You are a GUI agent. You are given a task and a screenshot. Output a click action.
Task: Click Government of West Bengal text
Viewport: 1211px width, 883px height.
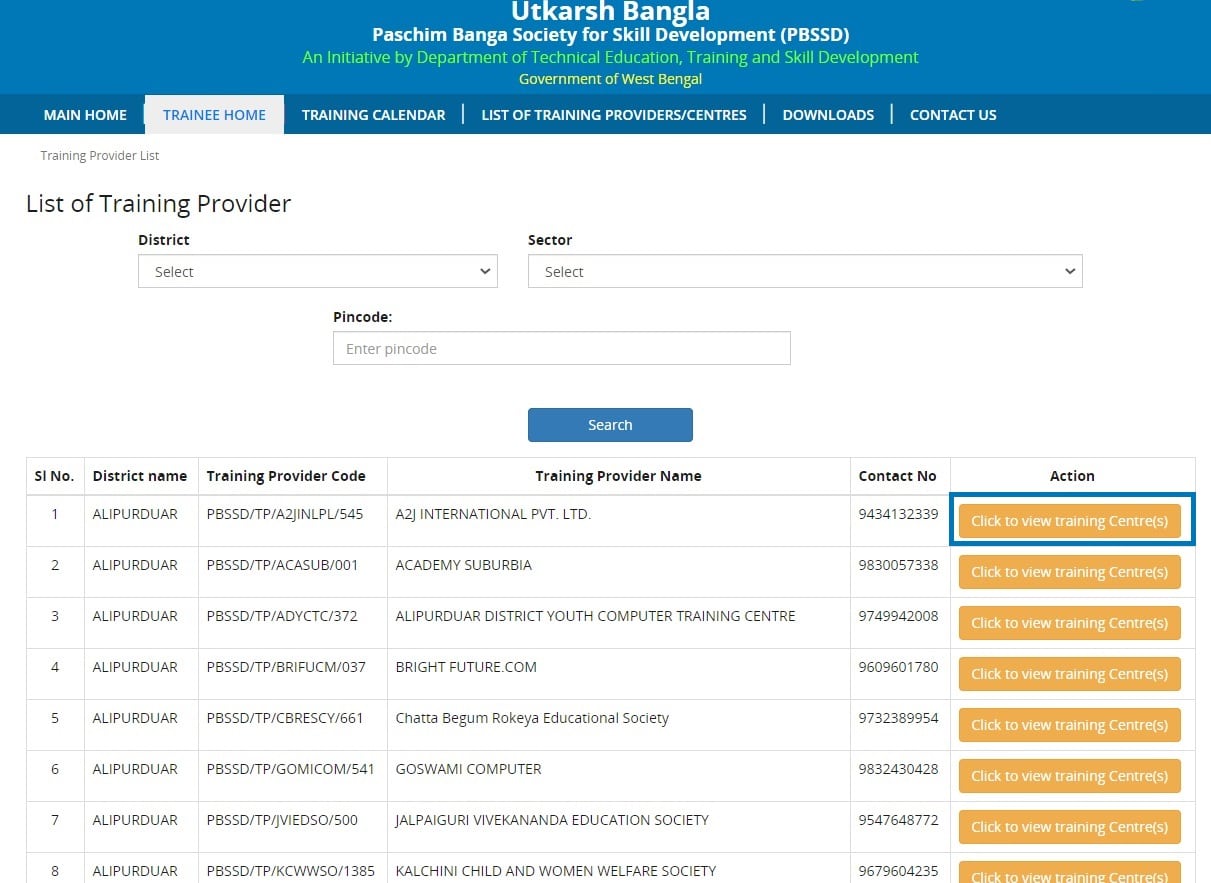(x=610, y=79)
